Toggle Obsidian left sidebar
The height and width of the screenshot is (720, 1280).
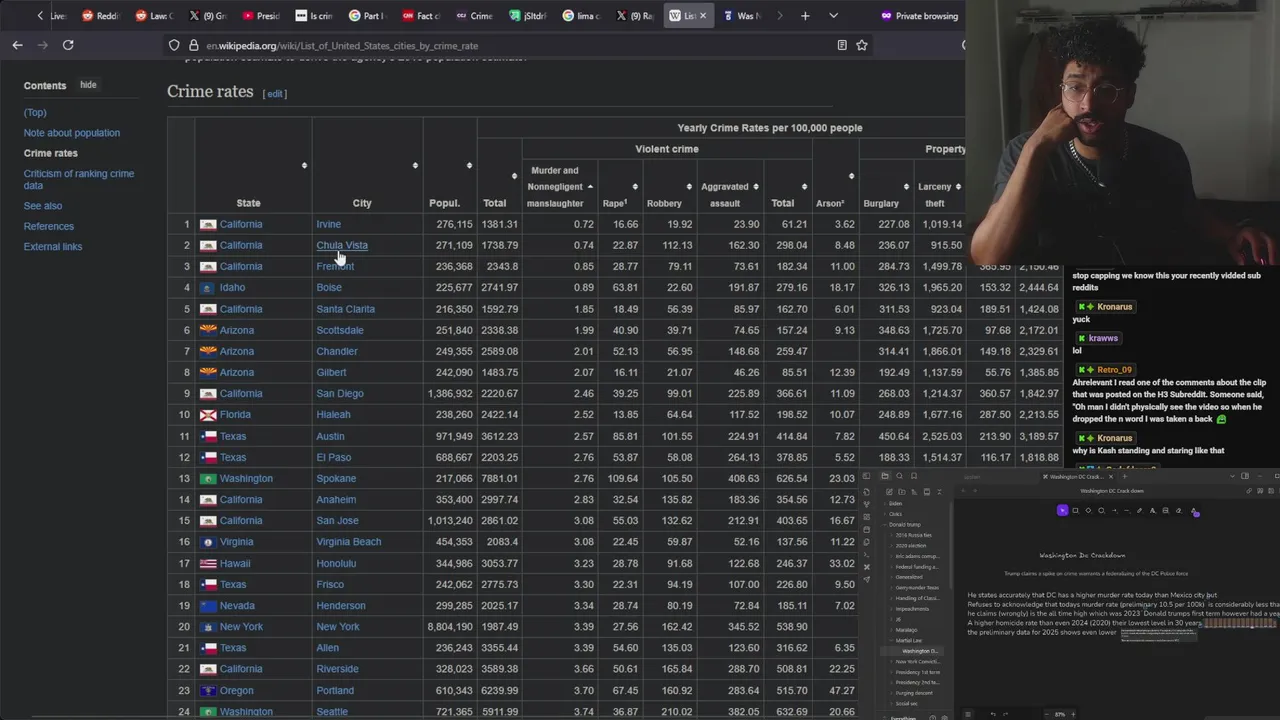coord(866,476)
